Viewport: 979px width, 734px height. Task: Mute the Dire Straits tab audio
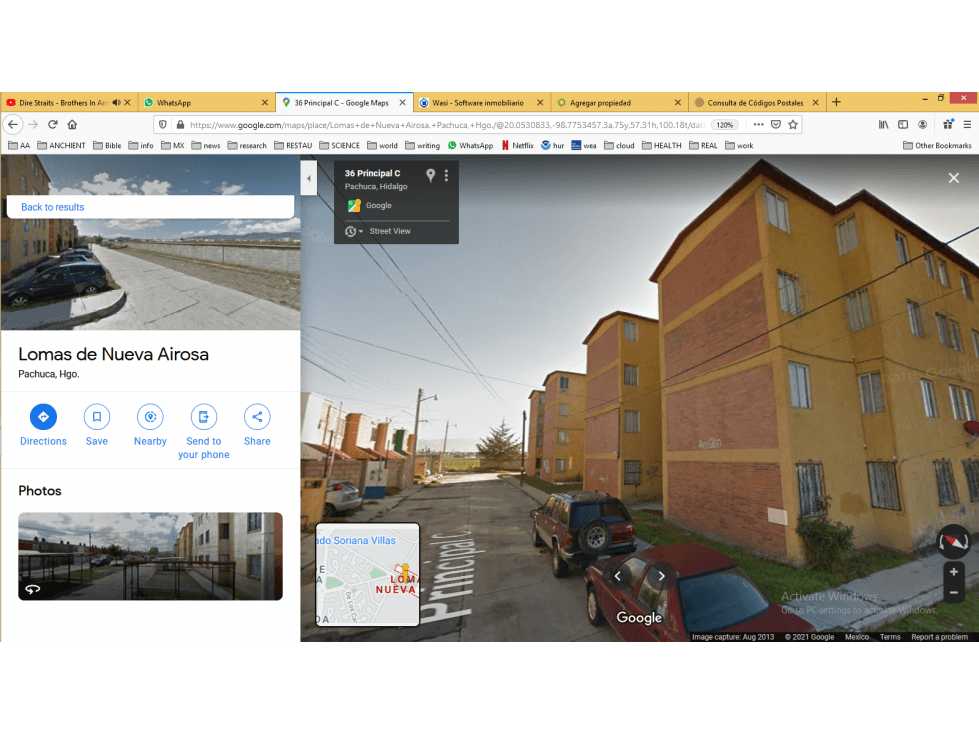pos(116,102)
